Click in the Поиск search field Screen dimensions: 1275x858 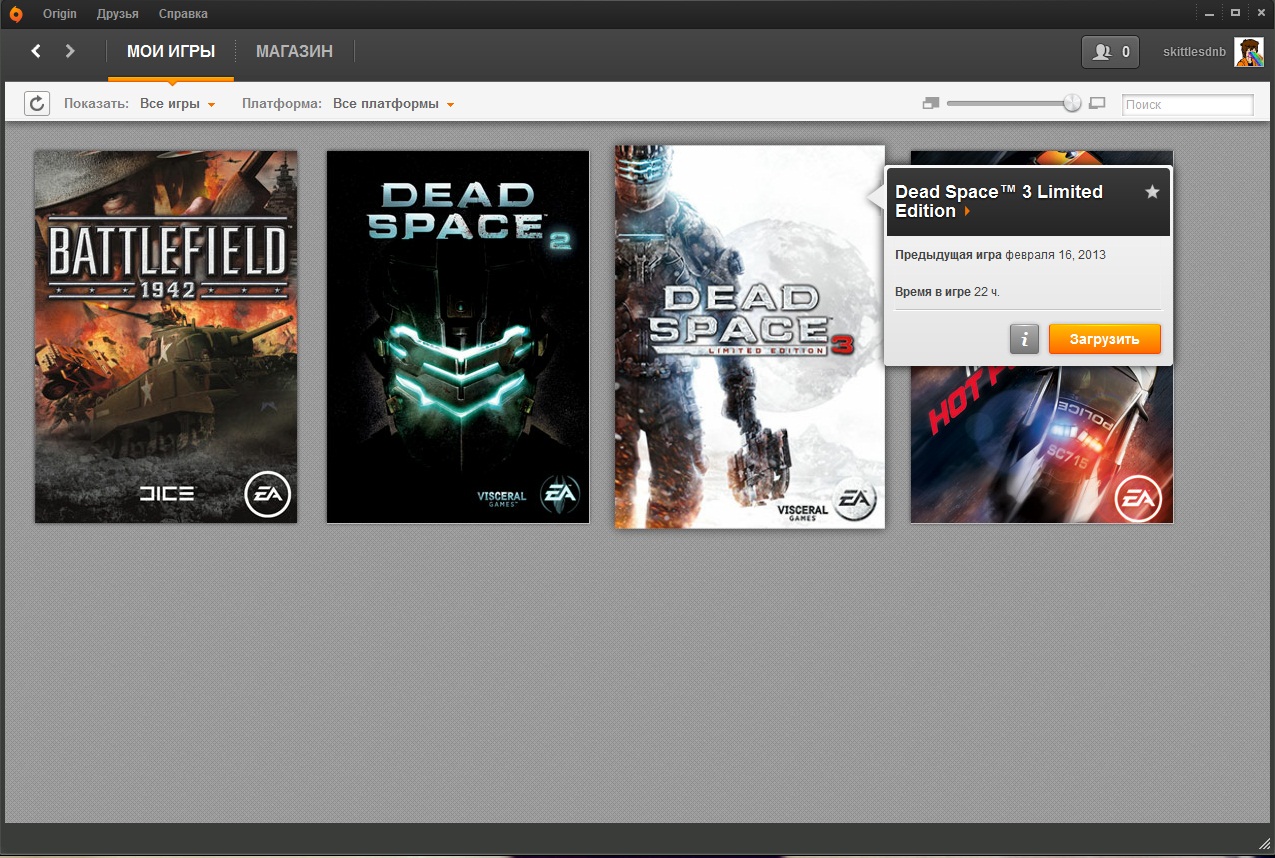(x=1188, y=104)
